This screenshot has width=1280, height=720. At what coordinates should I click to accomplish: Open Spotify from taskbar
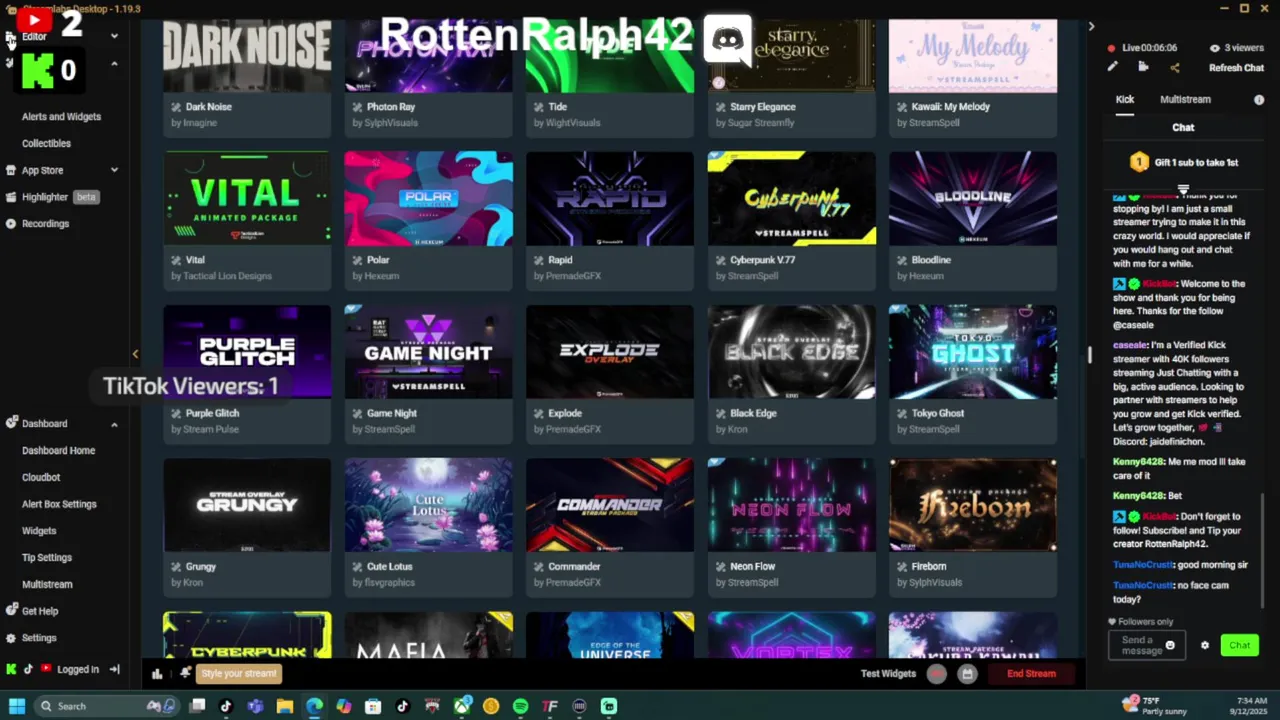click(x=520, y=707)
